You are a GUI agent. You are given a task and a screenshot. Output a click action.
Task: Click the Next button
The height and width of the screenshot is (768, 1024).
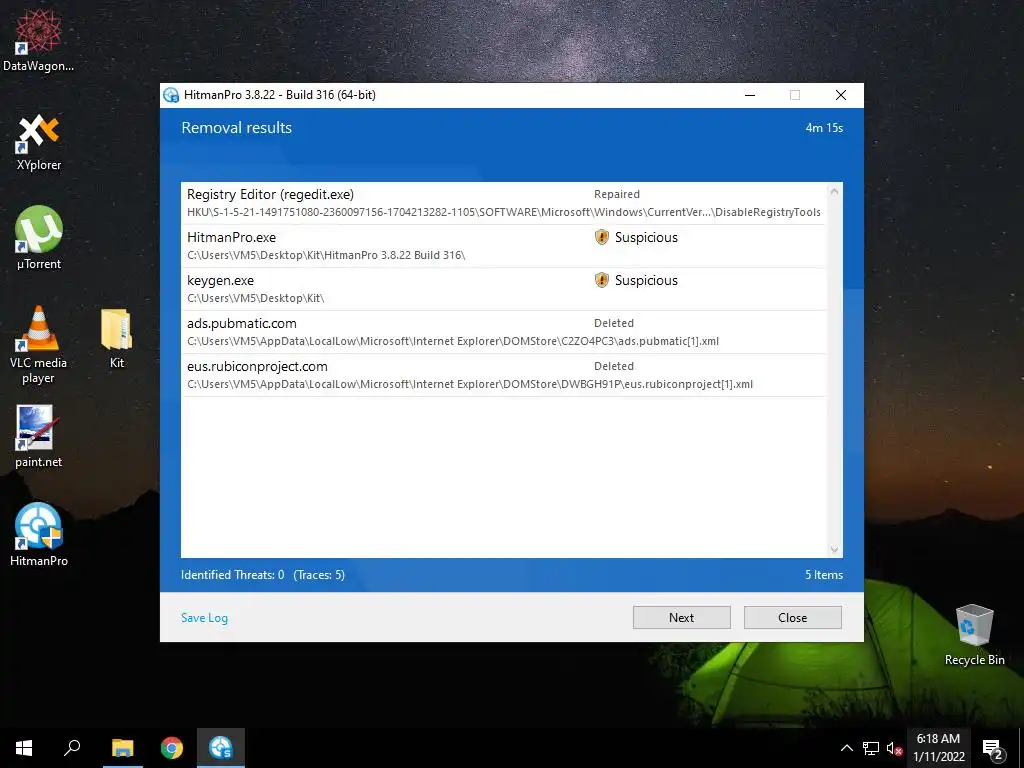coord(681,618)
